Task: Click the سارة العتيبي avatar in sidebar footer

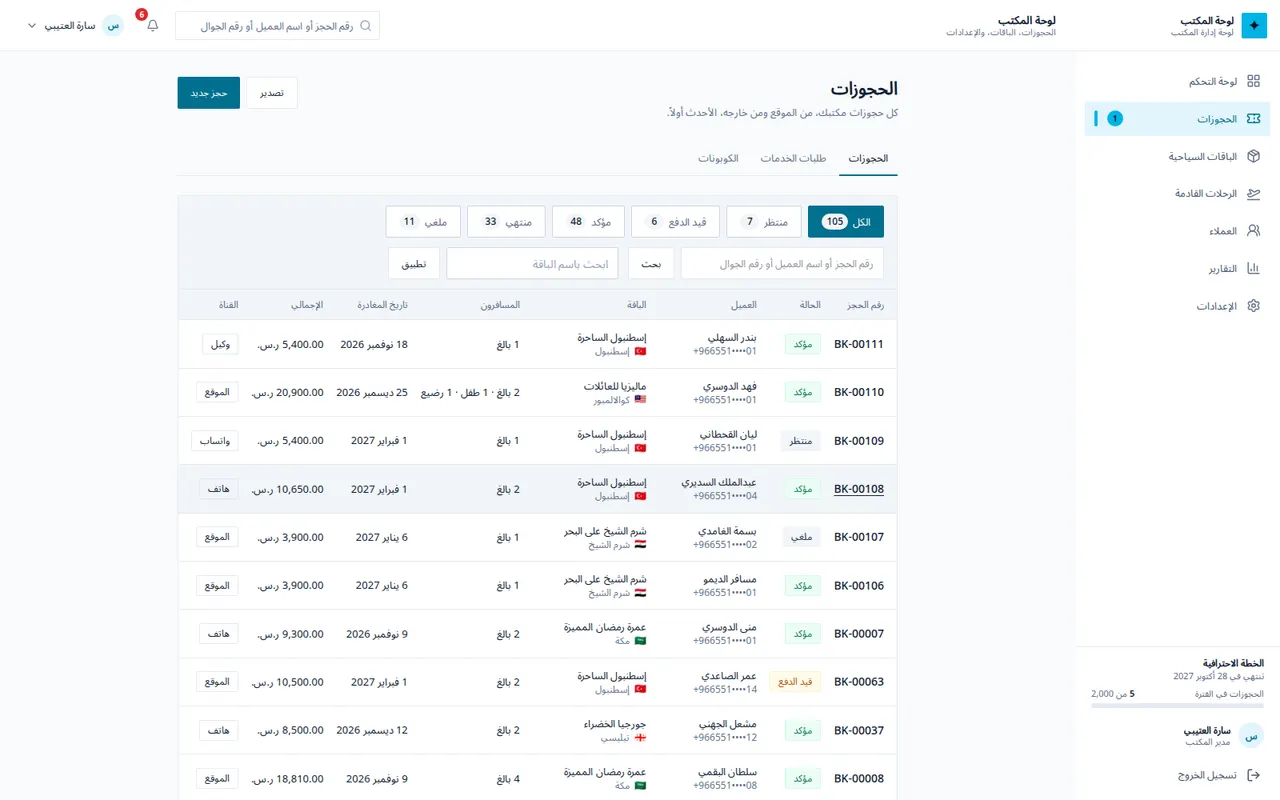Action: click(1251, 736)
